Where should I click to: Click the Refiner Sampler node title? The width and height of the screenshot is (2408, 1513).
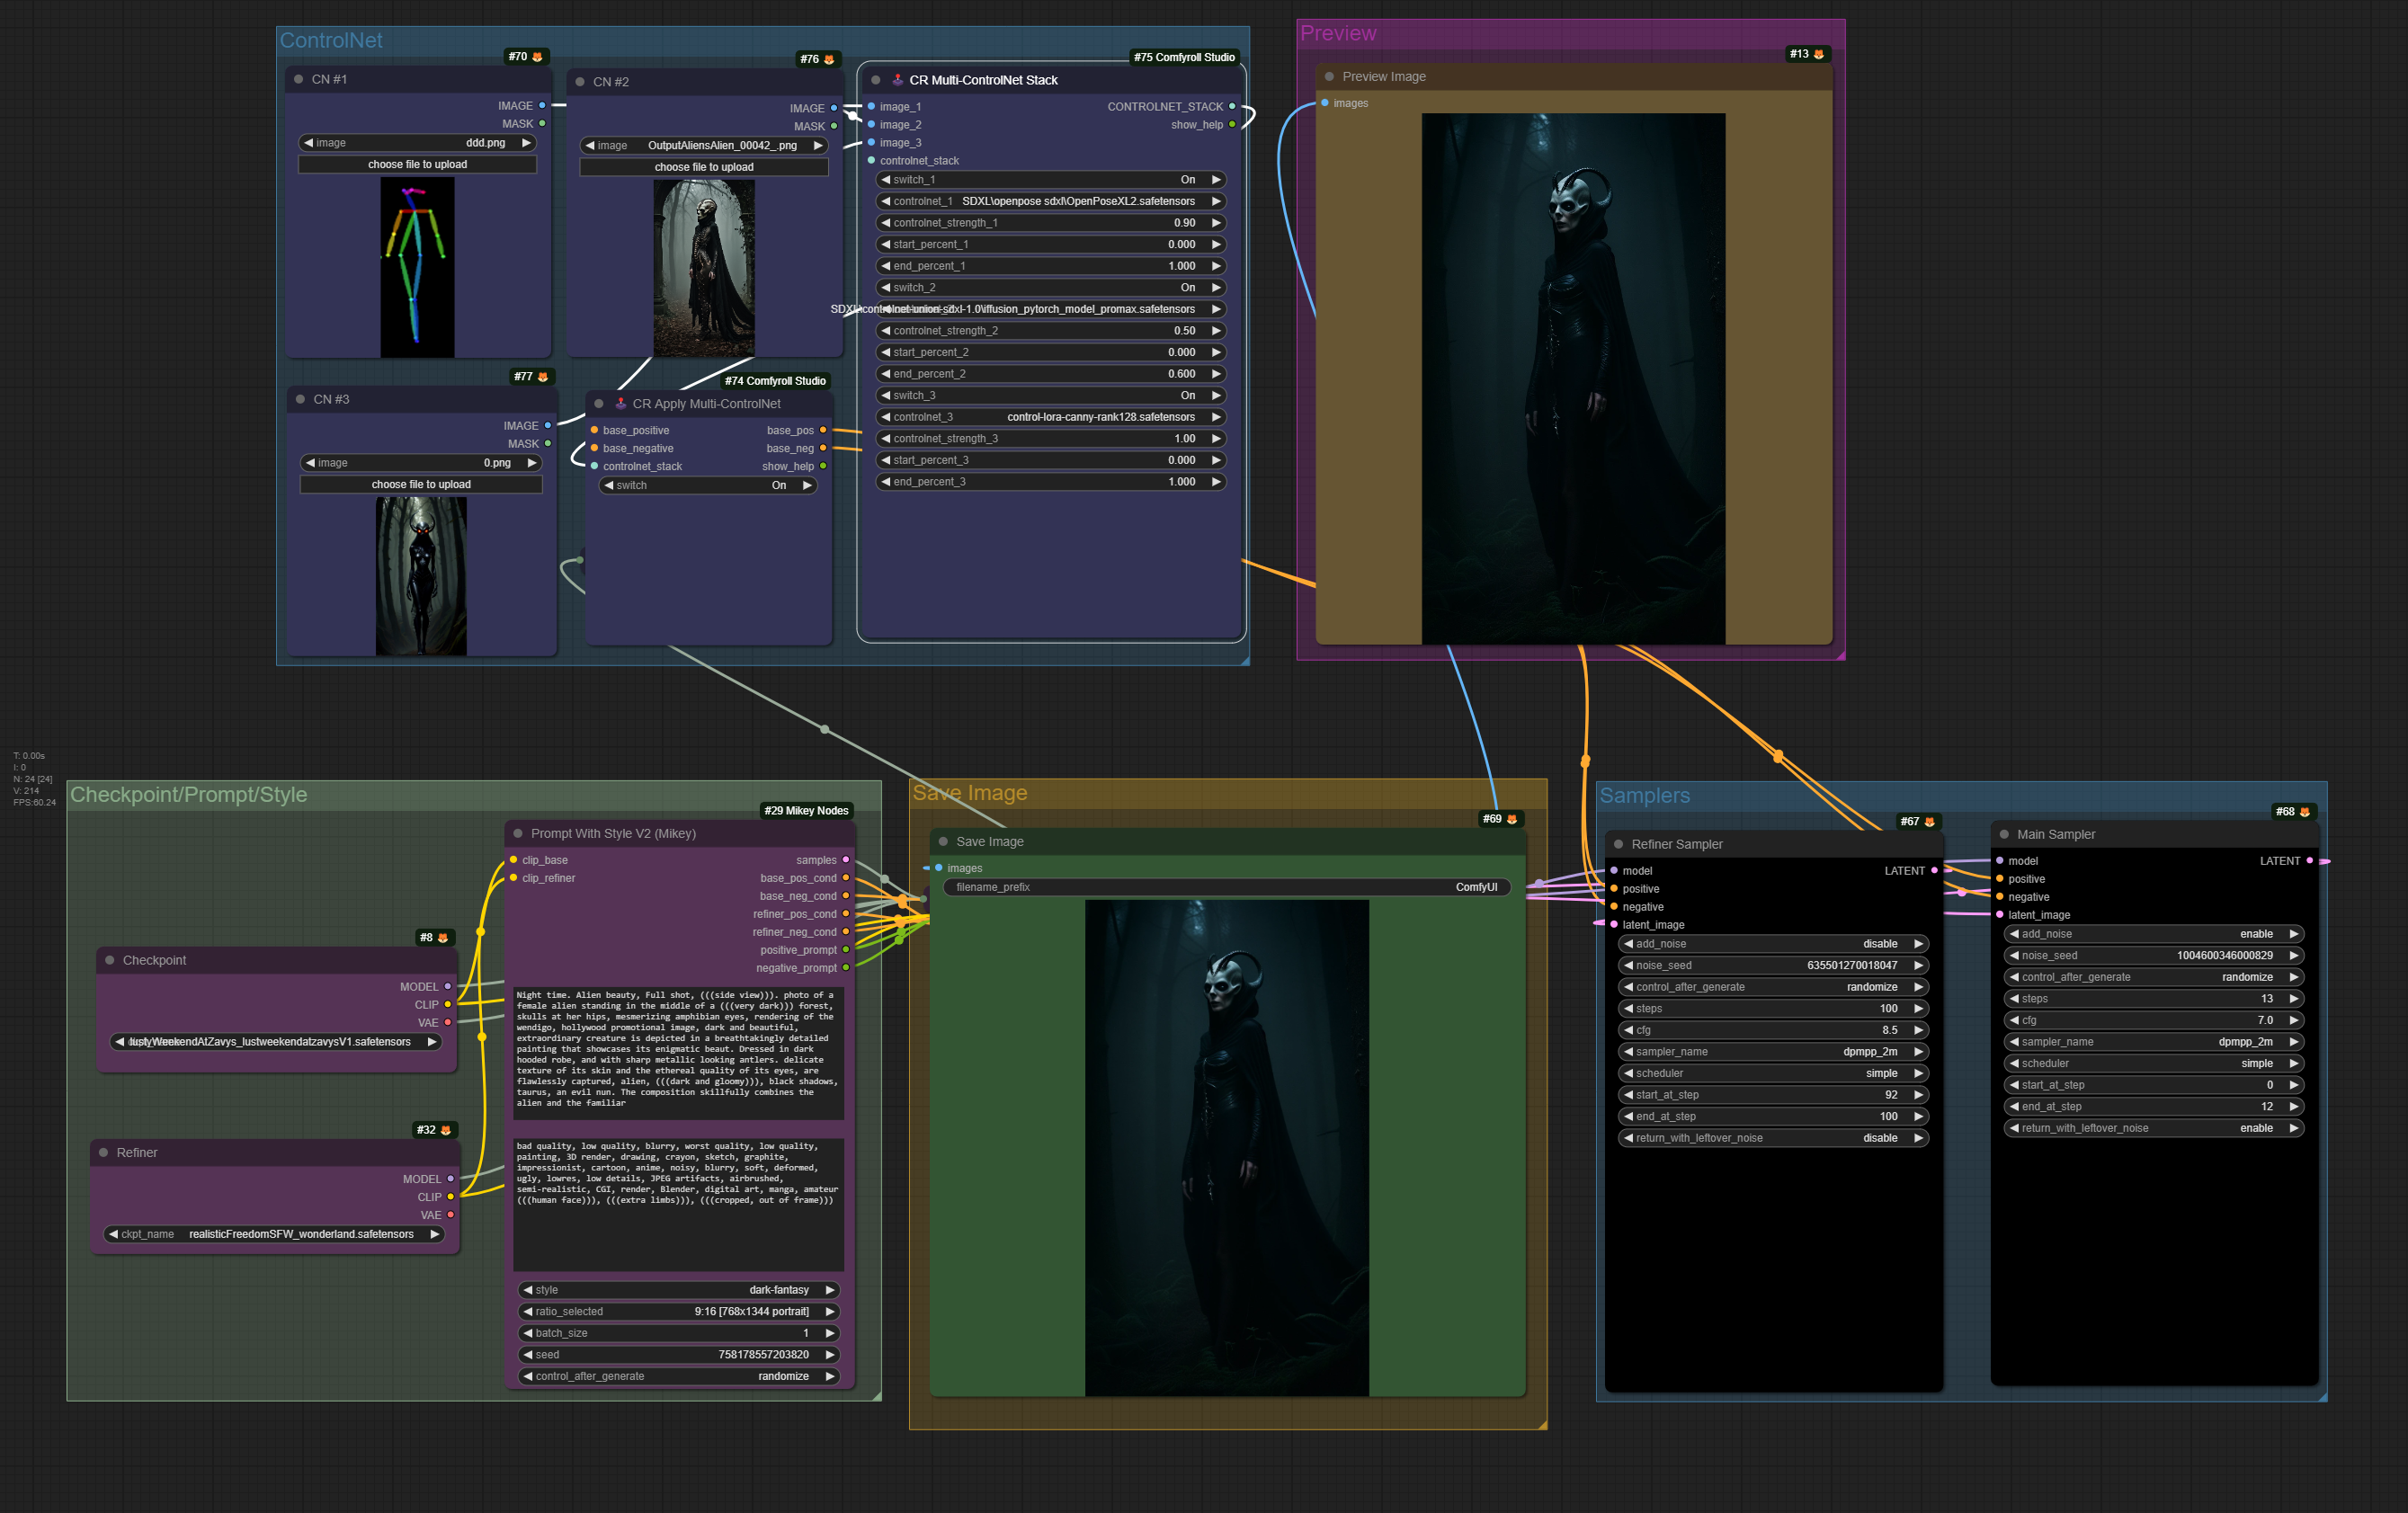(1677, 844)
